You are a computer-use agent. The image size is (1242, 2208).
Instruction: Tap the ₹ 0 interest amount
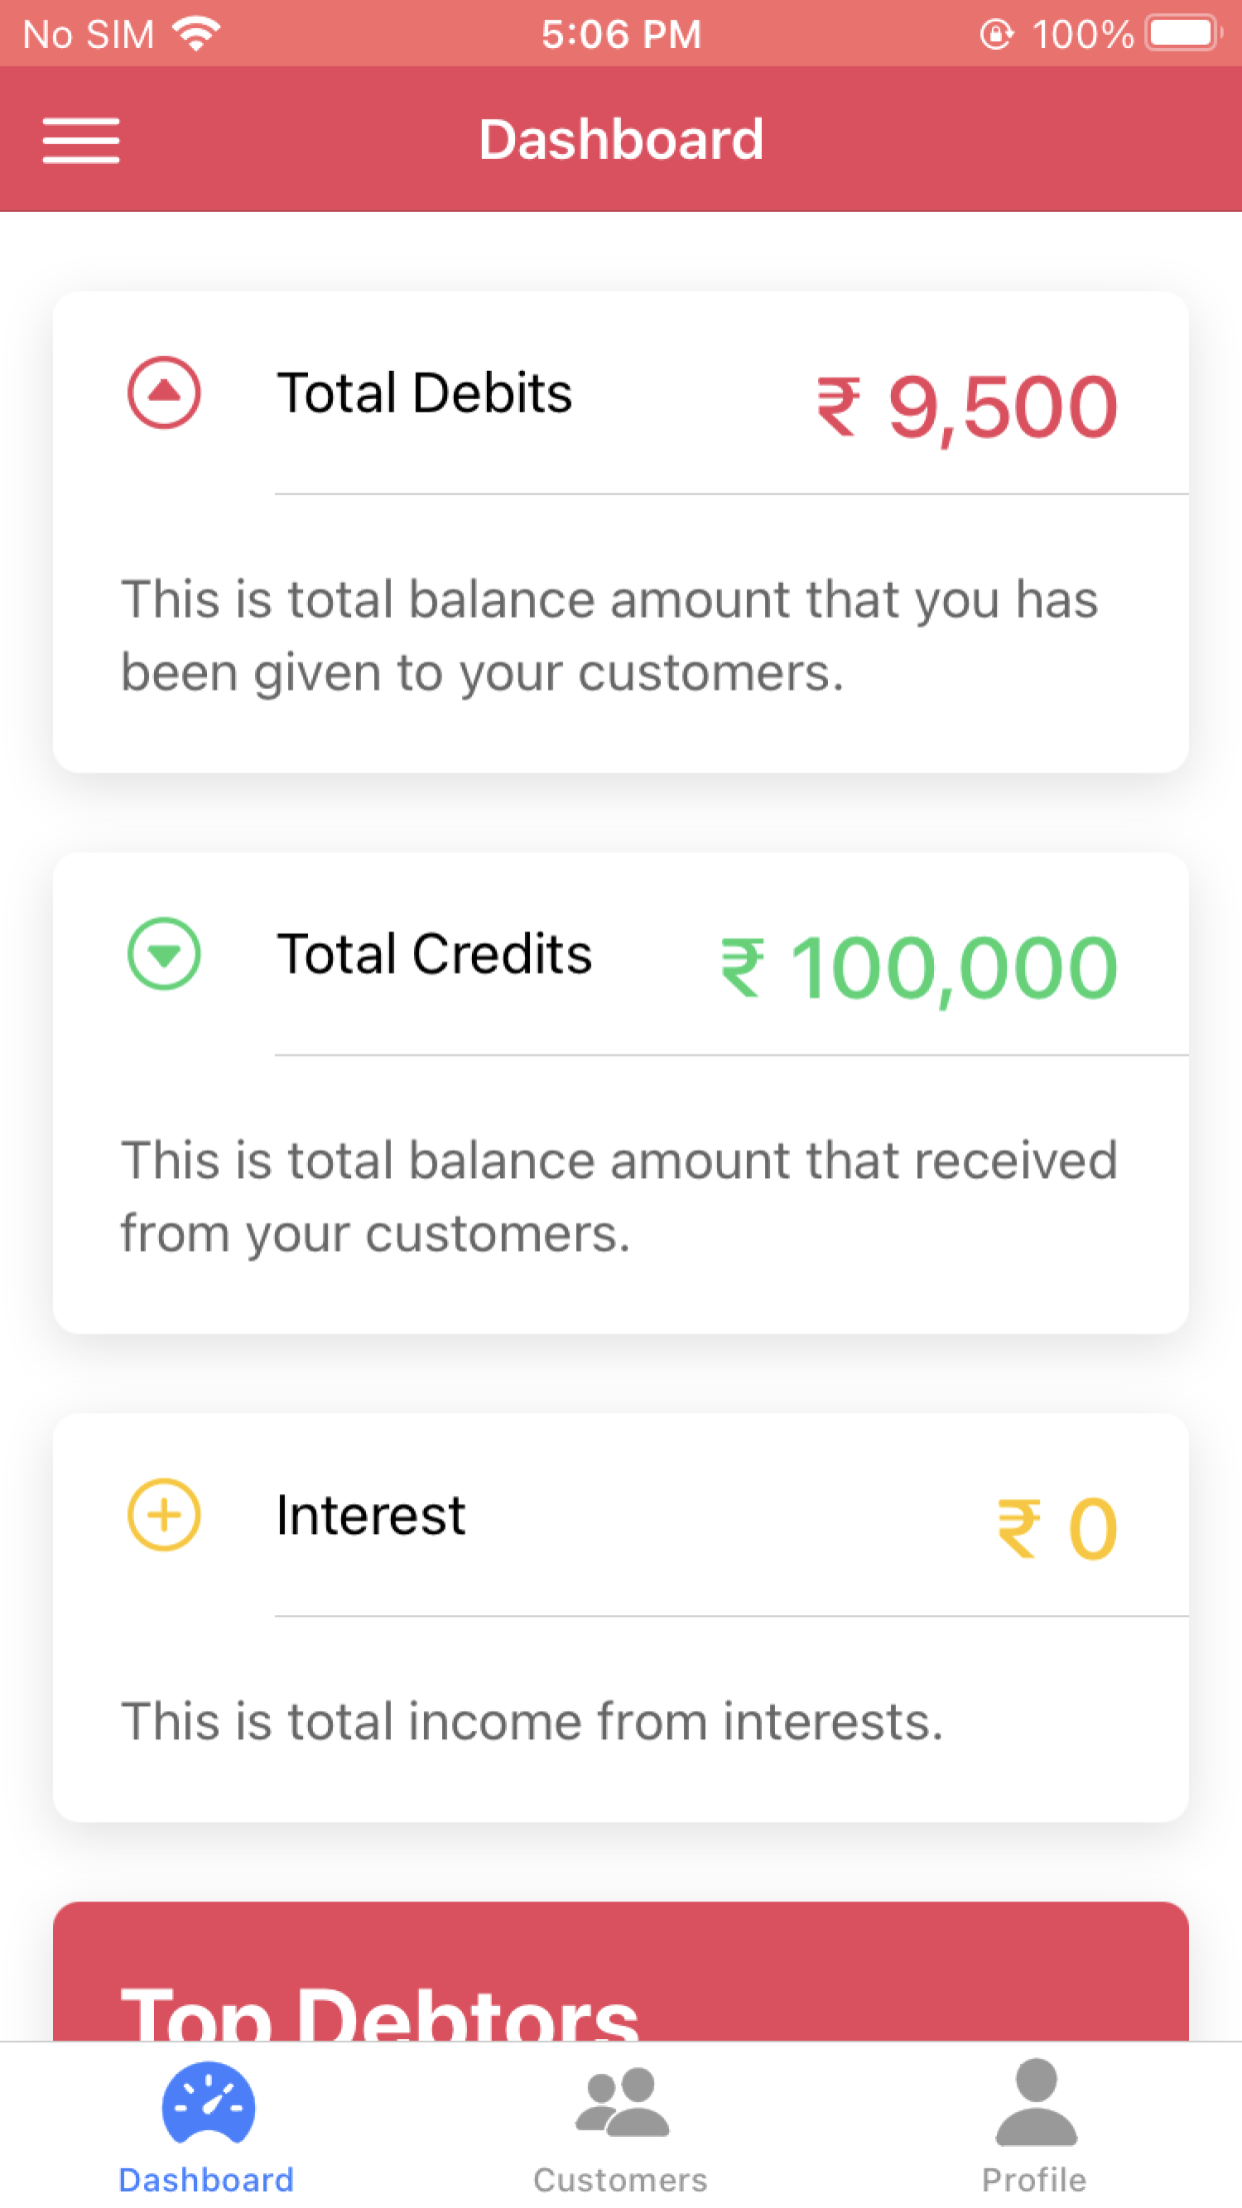[1057, 1528]
